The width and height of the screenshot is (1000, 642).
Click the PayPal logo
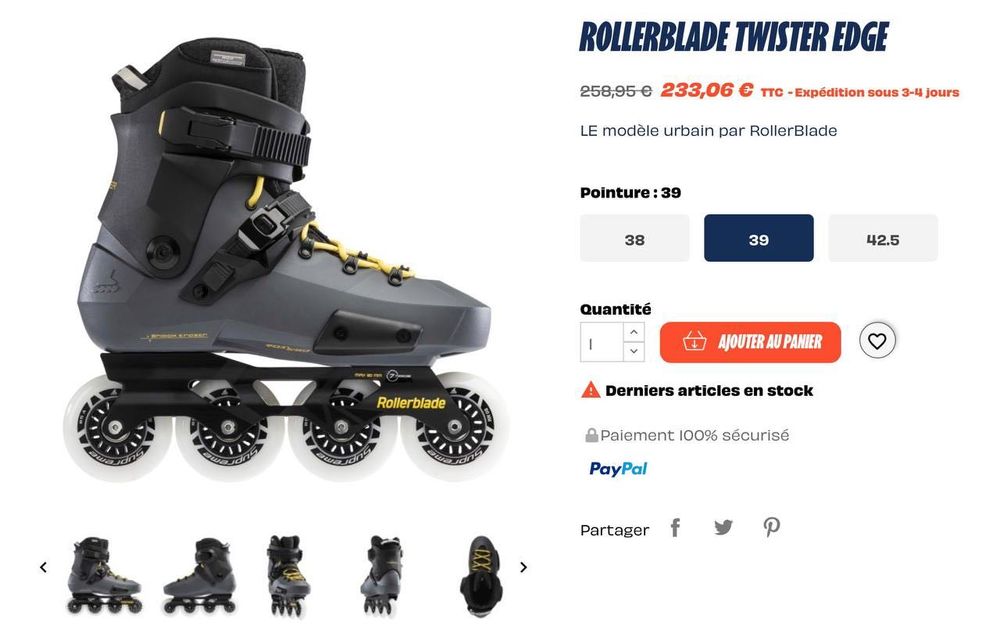click(x=618, y=469)
